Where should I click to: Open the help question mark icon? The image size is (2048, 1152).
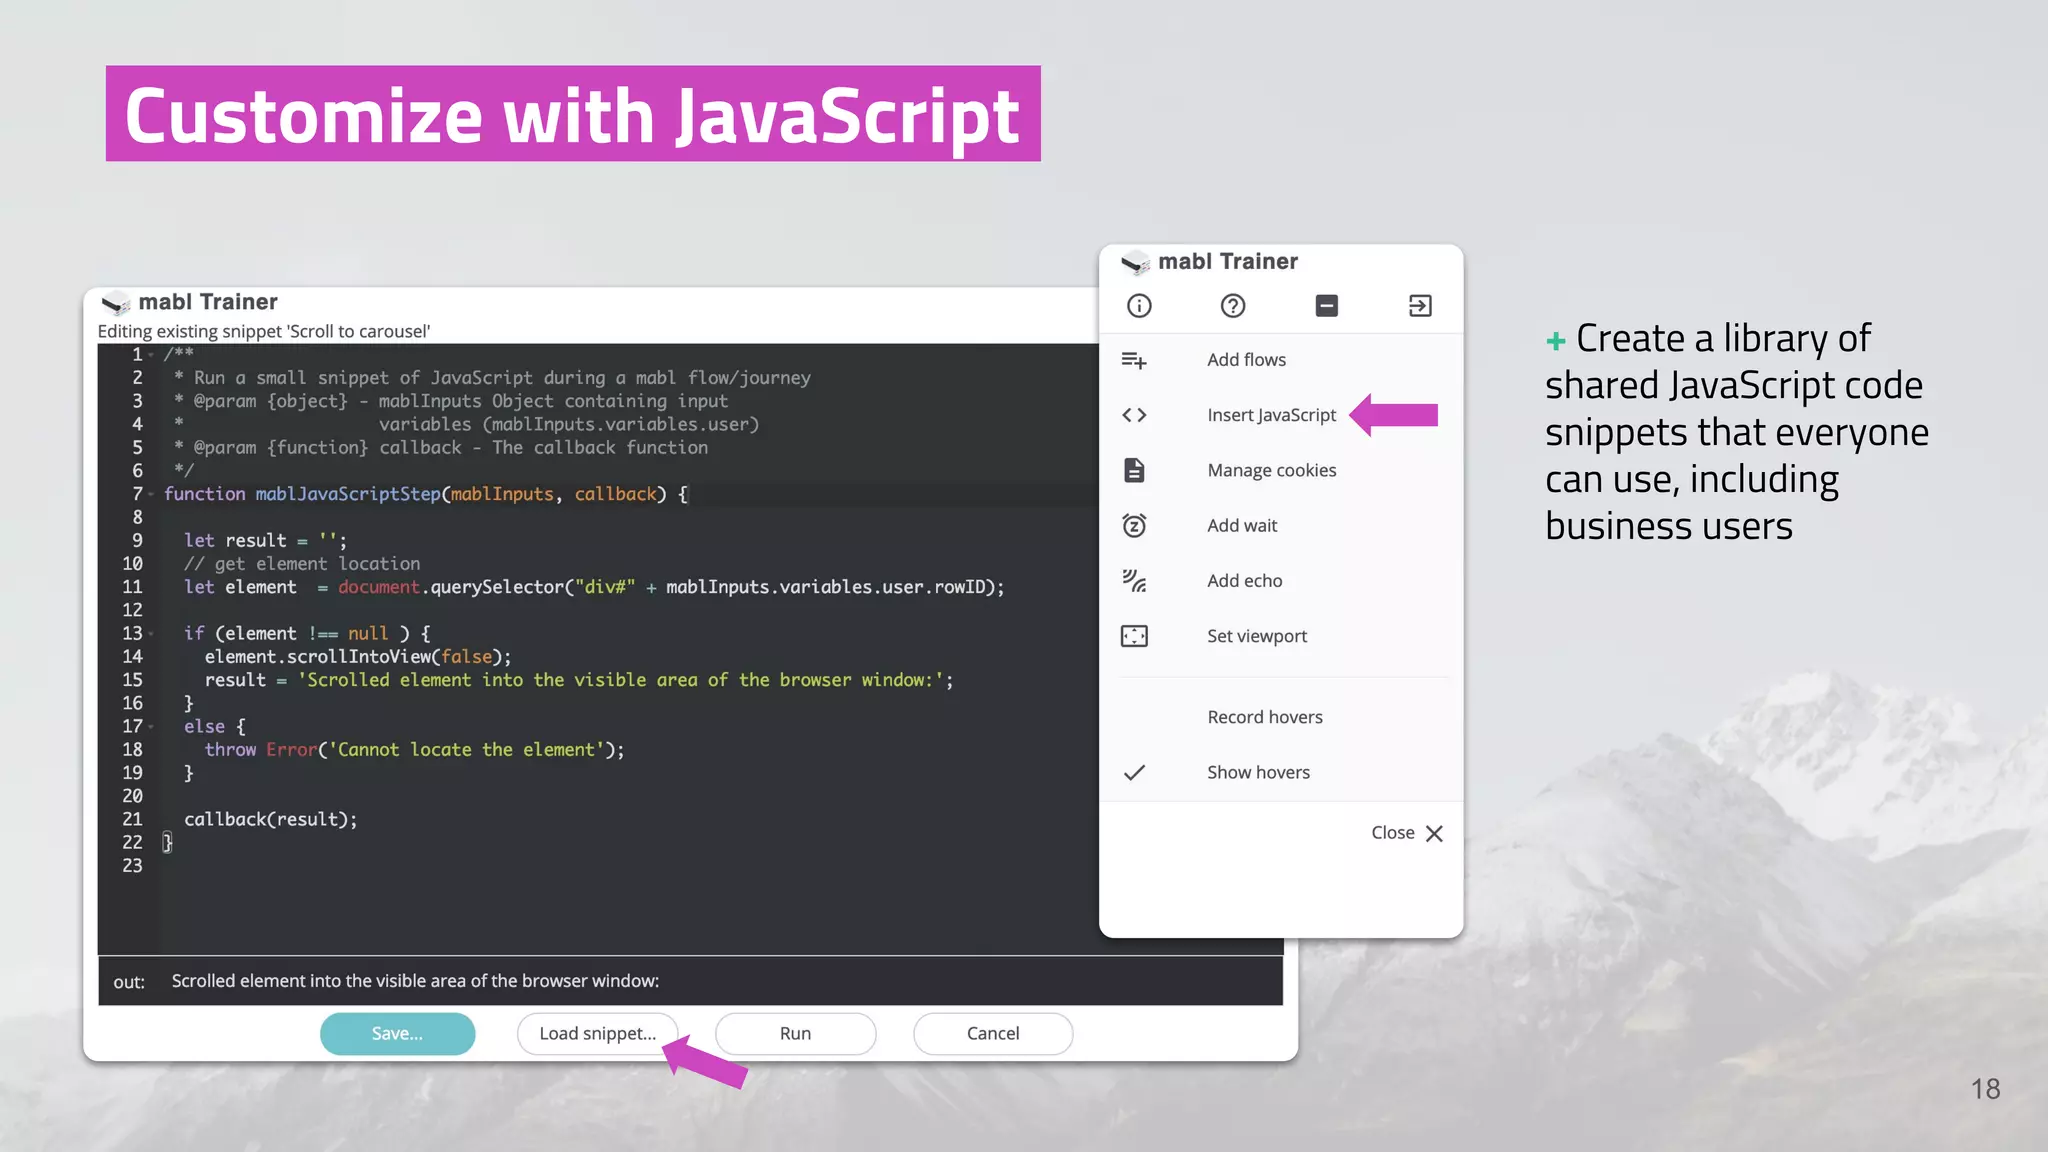click(1233, 306)
